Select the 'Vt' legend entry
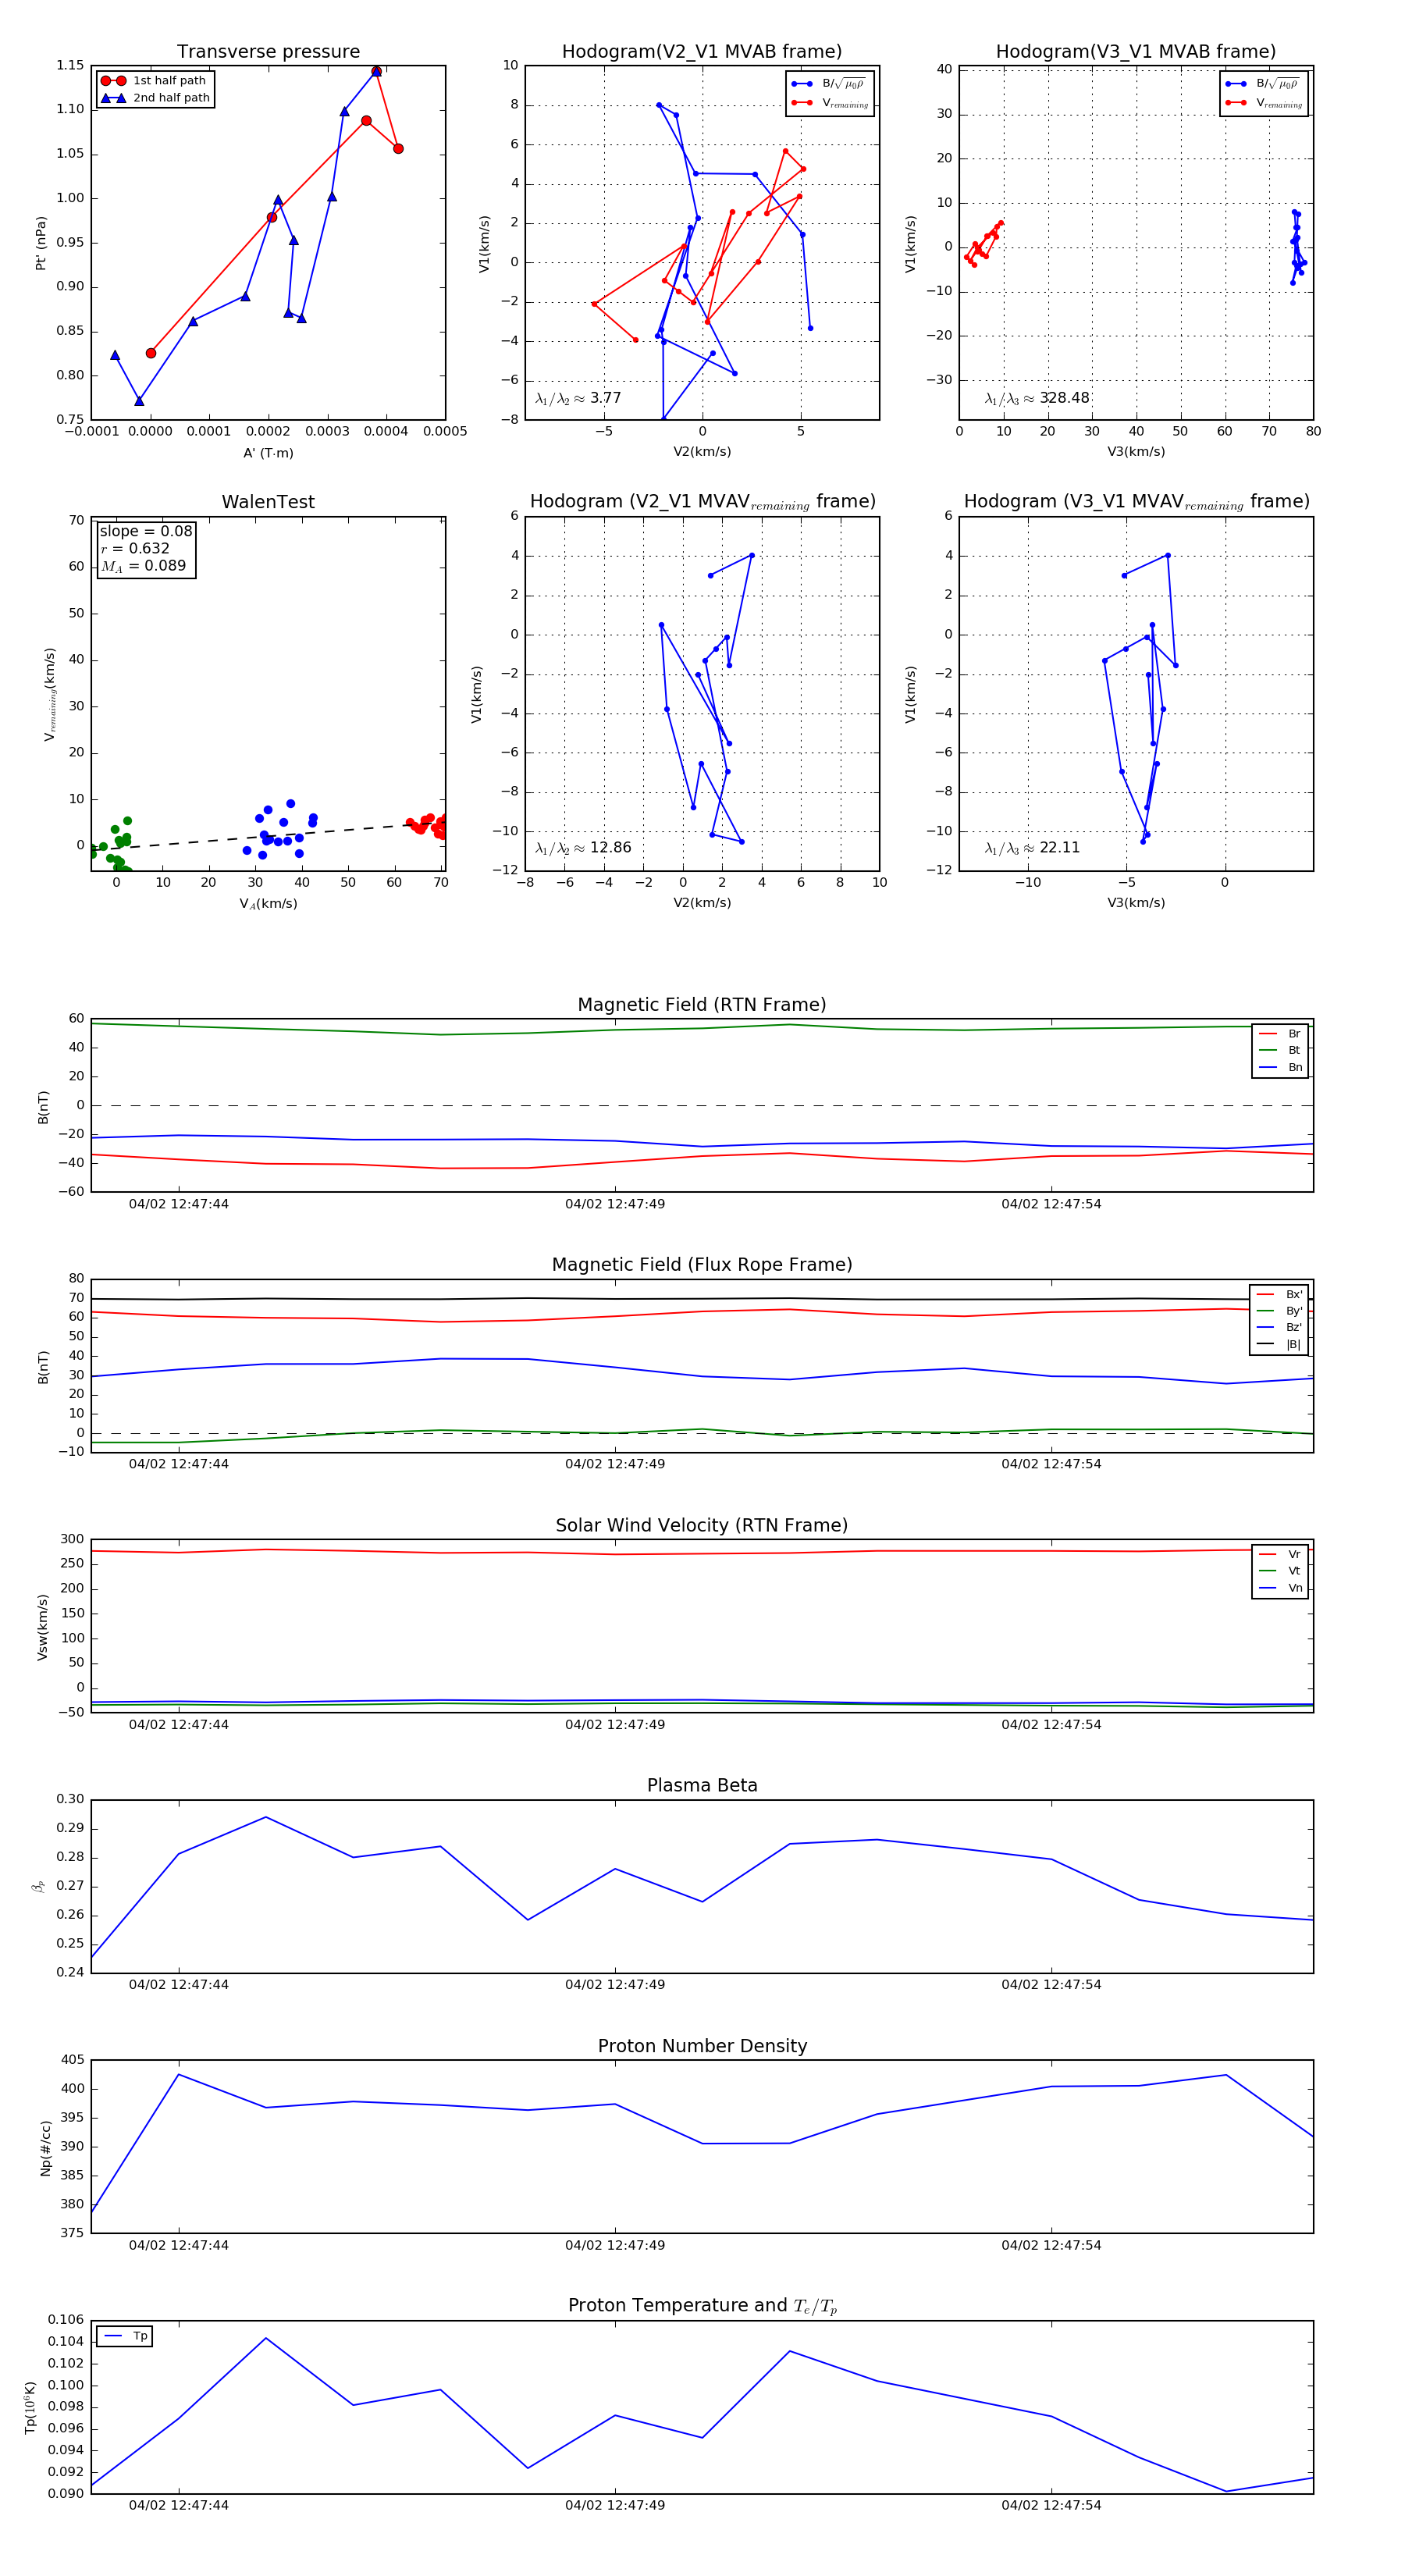This screenshot has height=2576, width=1405. 1281,1571
